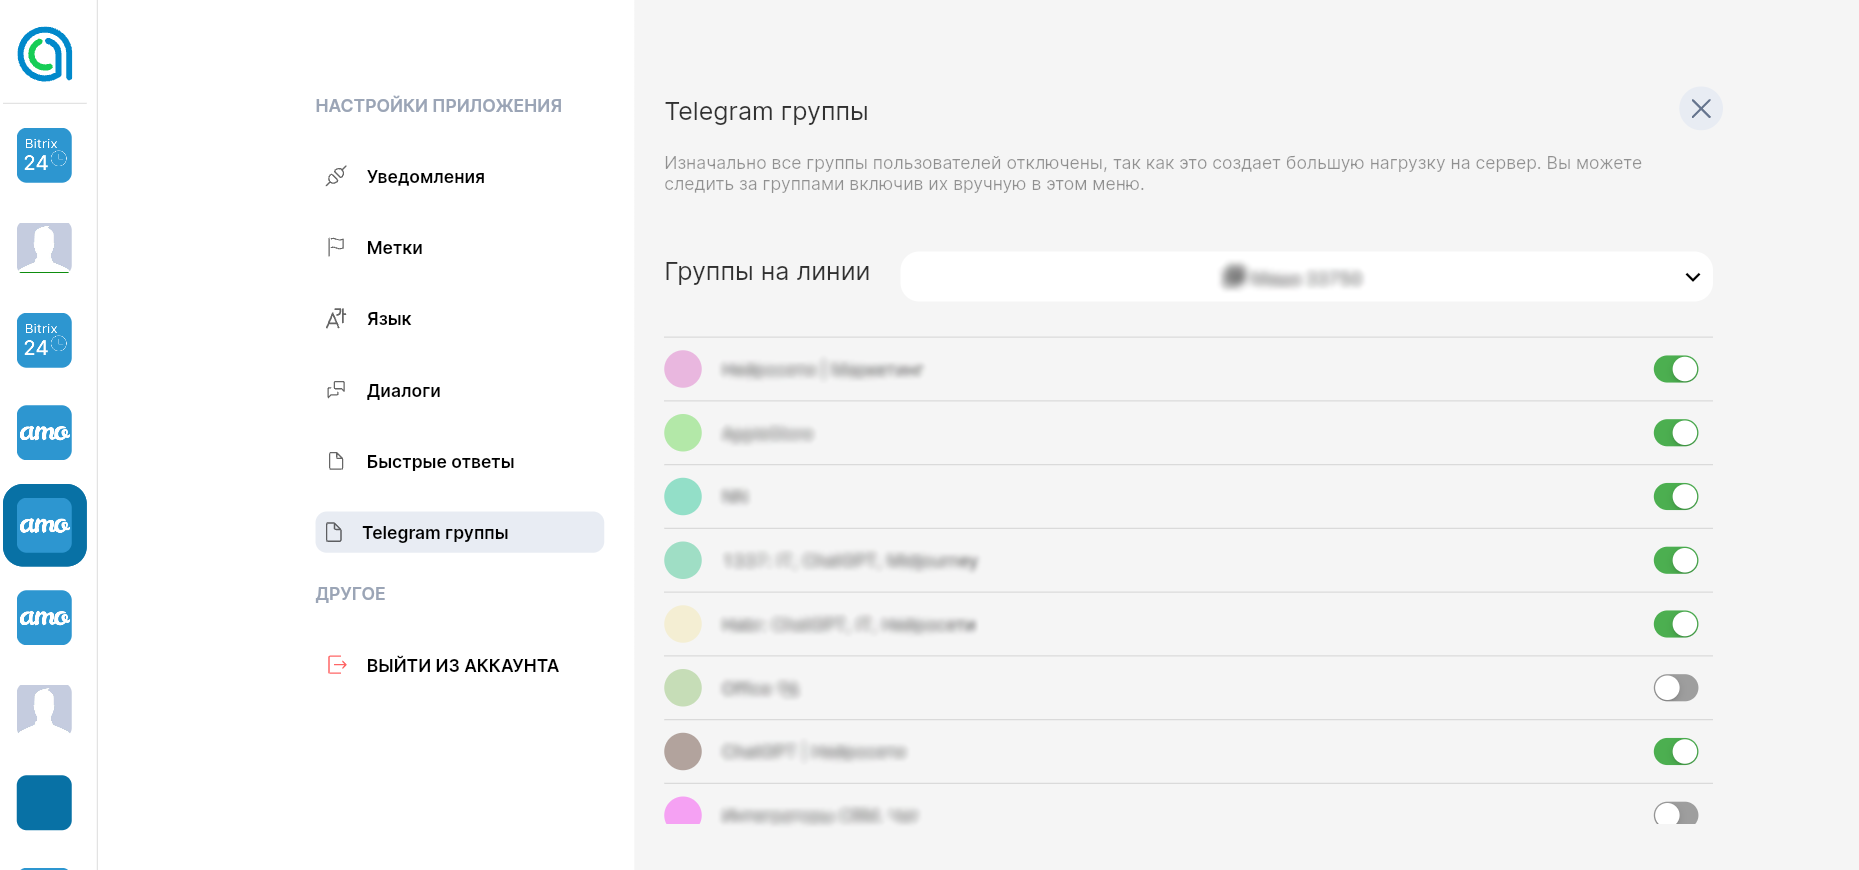The image size is (1859, 870).
Task: Select the third amo account icon
Action: pyautogui.click(x=45, y=617)
